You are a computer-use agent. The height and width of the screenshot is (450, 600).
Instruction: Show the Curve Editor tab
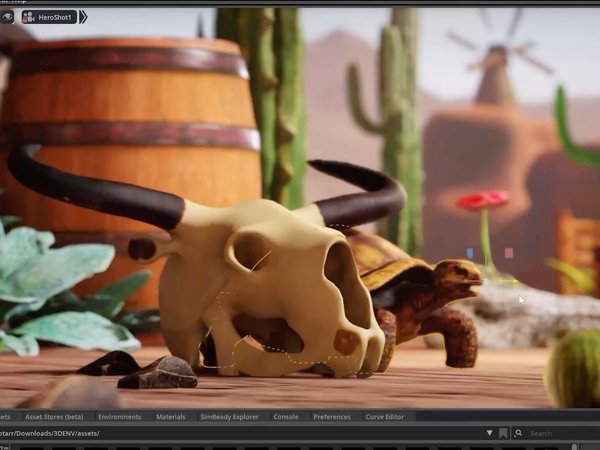tap(385, 416)
